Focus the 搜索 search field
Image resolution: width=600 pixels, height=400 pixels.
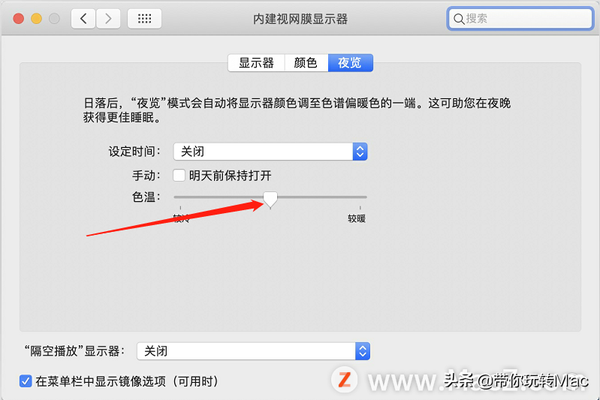point(520,18)
